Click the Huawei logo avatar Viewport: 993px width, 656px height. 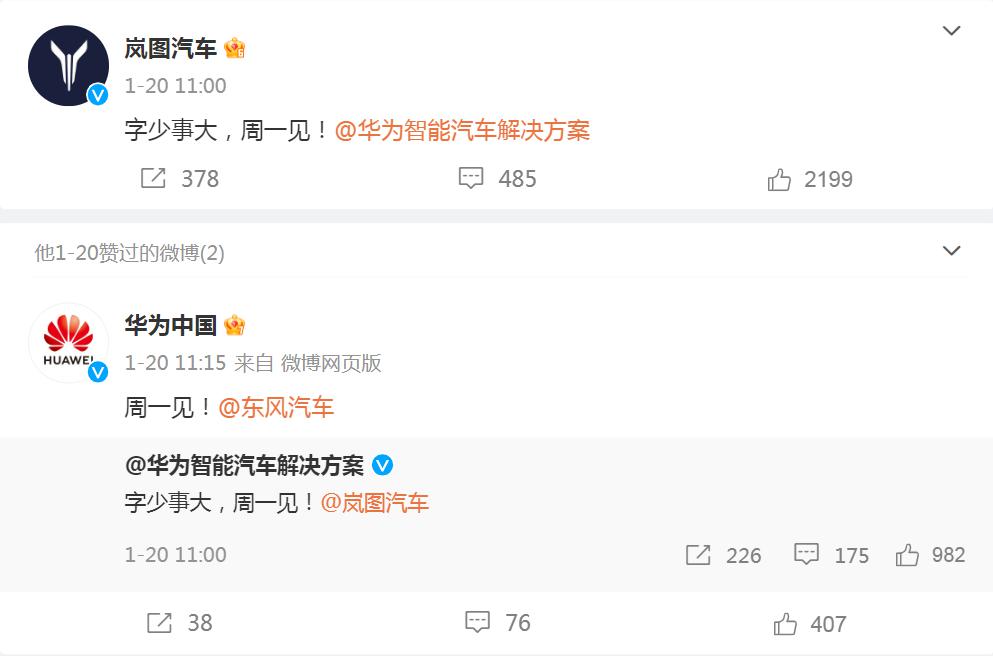tap(68, 342)
